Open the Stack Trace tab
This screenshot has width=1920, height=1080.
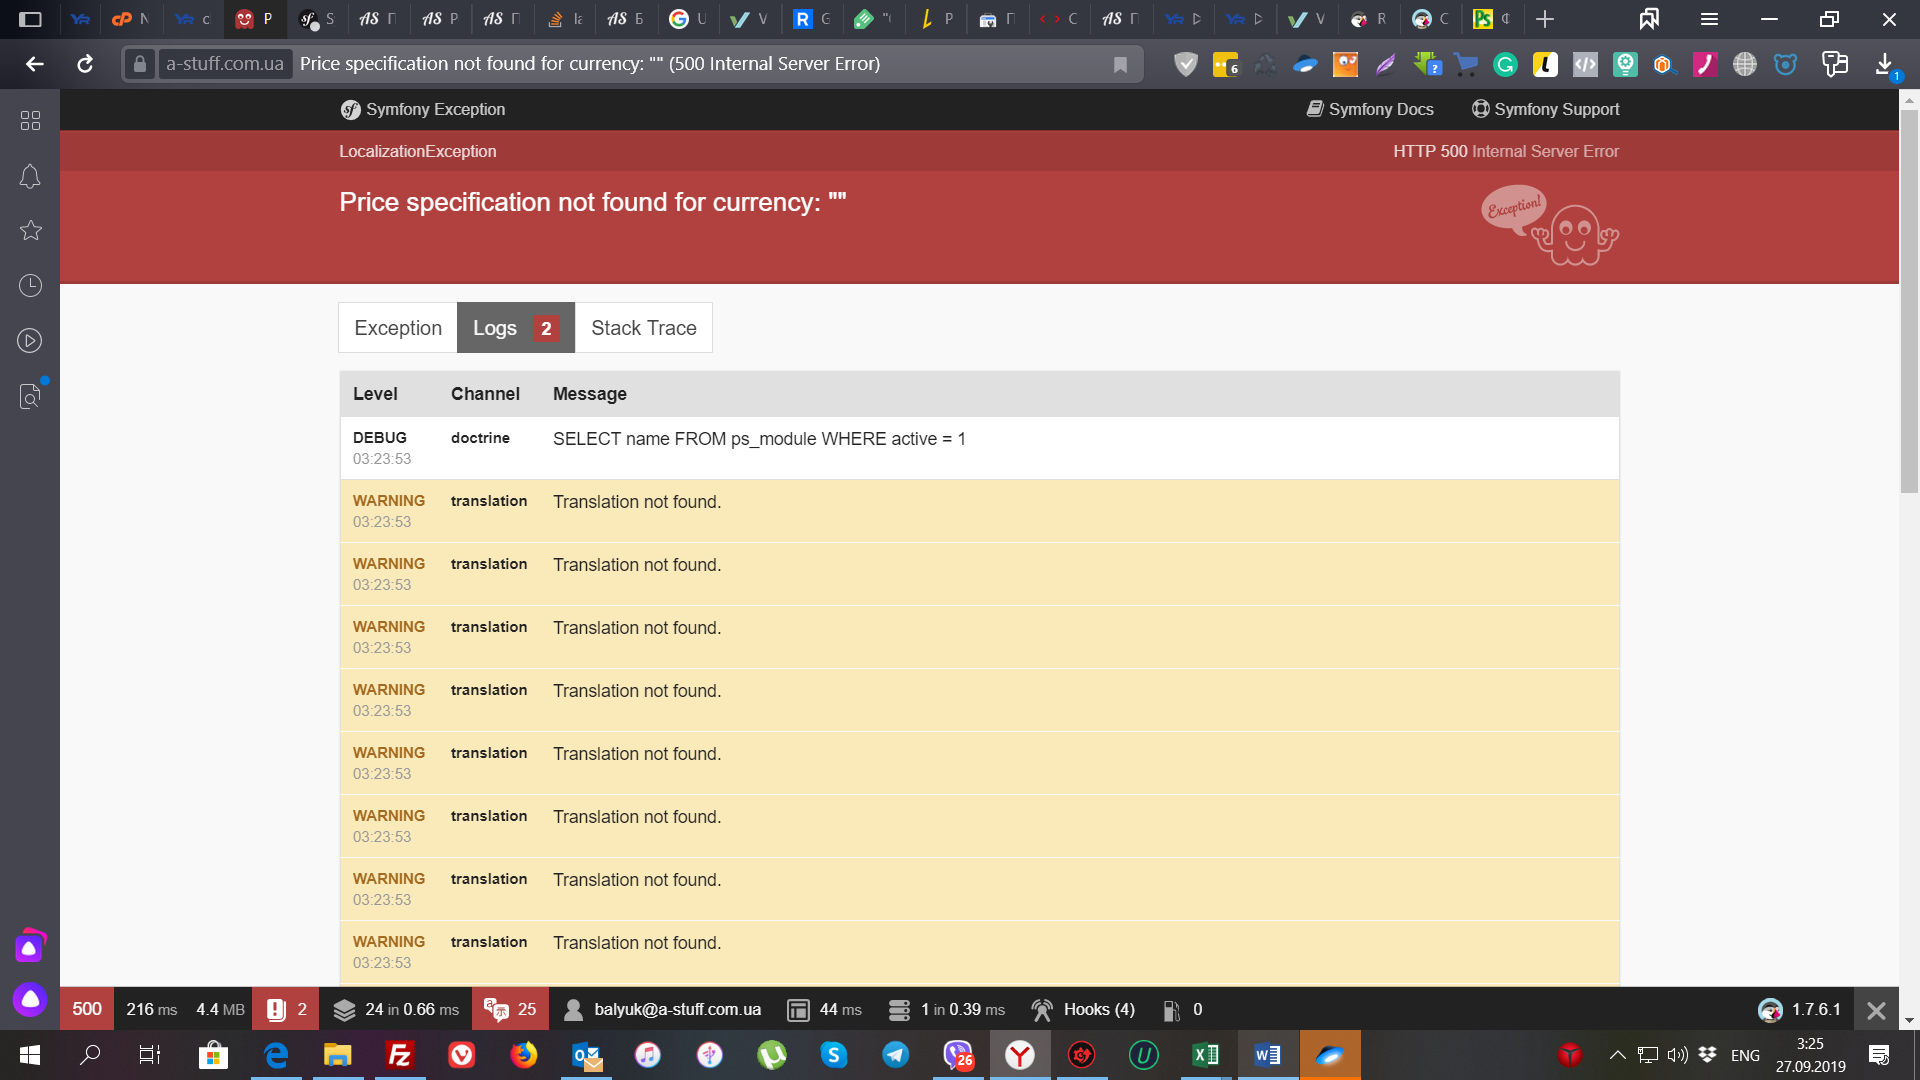click(x=644, y=327)
